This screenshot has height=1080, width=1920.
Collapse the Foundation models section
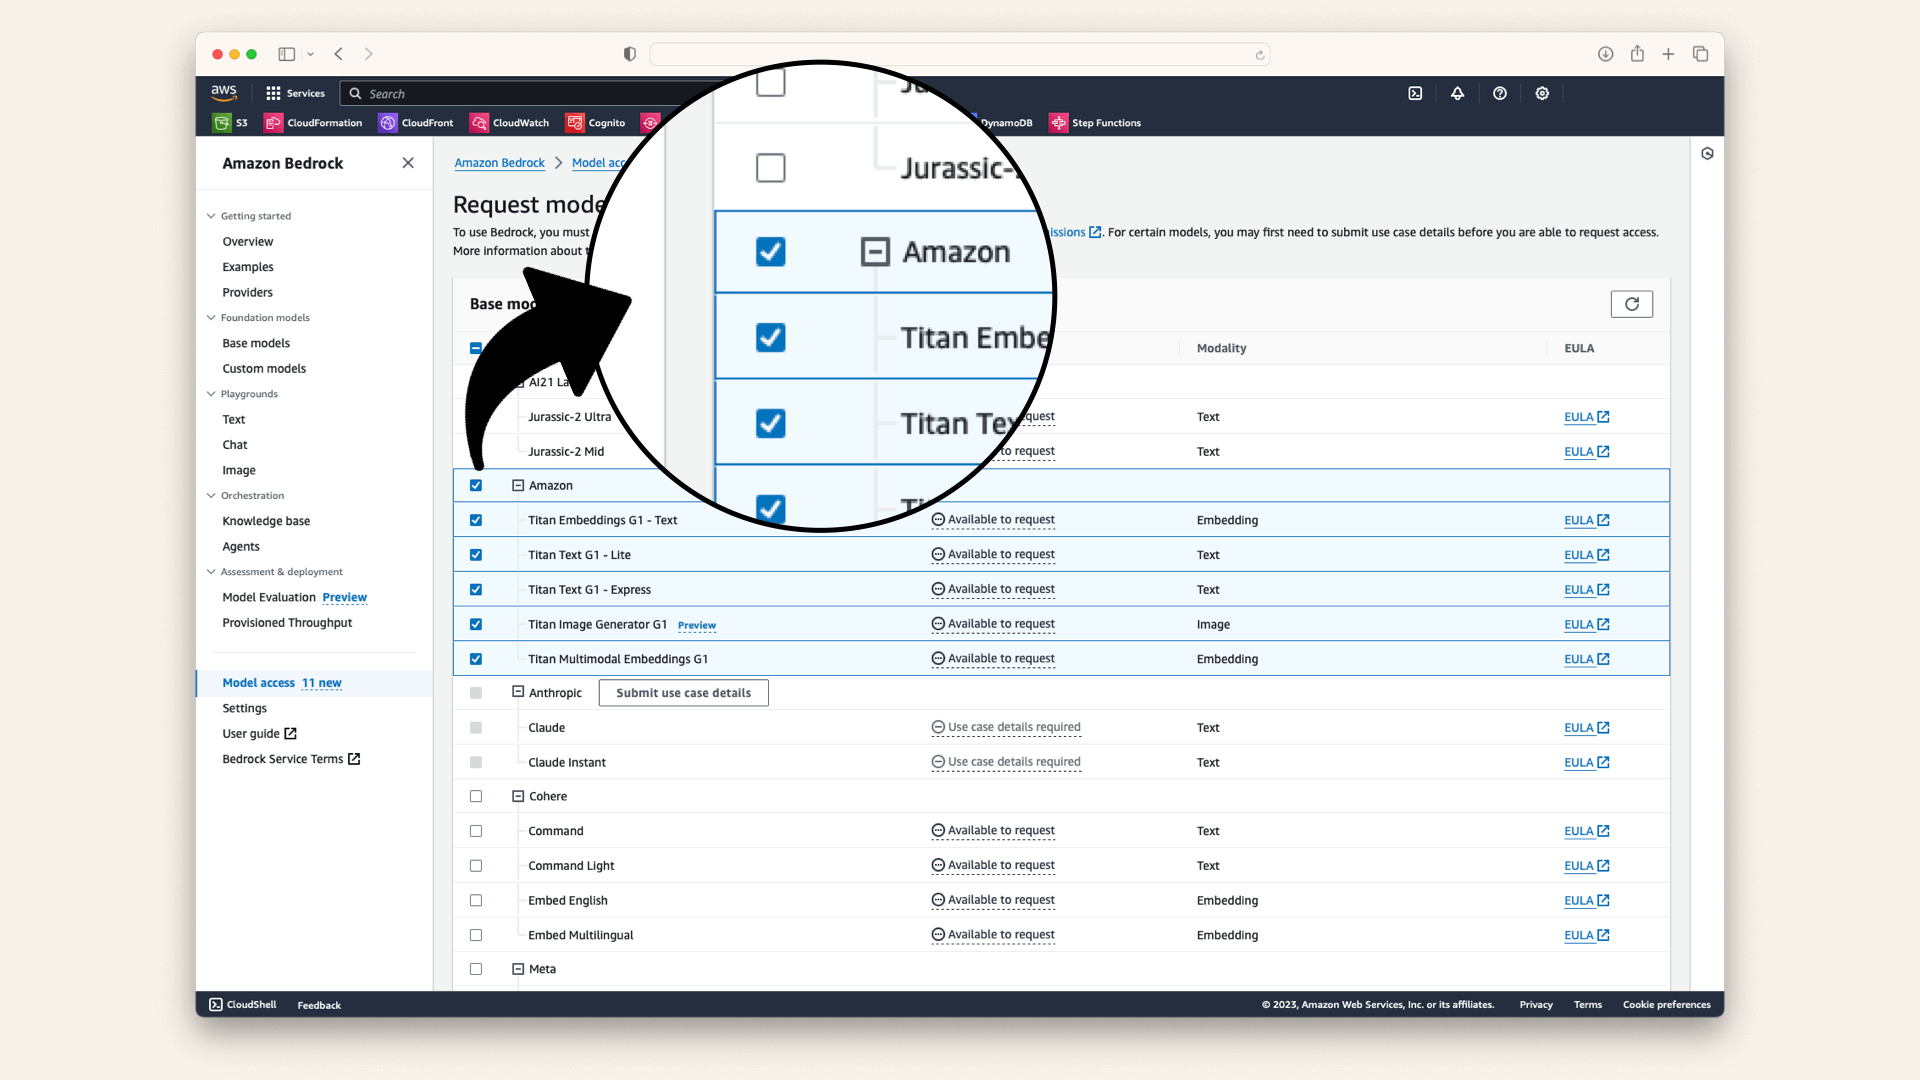coord(211,318)
